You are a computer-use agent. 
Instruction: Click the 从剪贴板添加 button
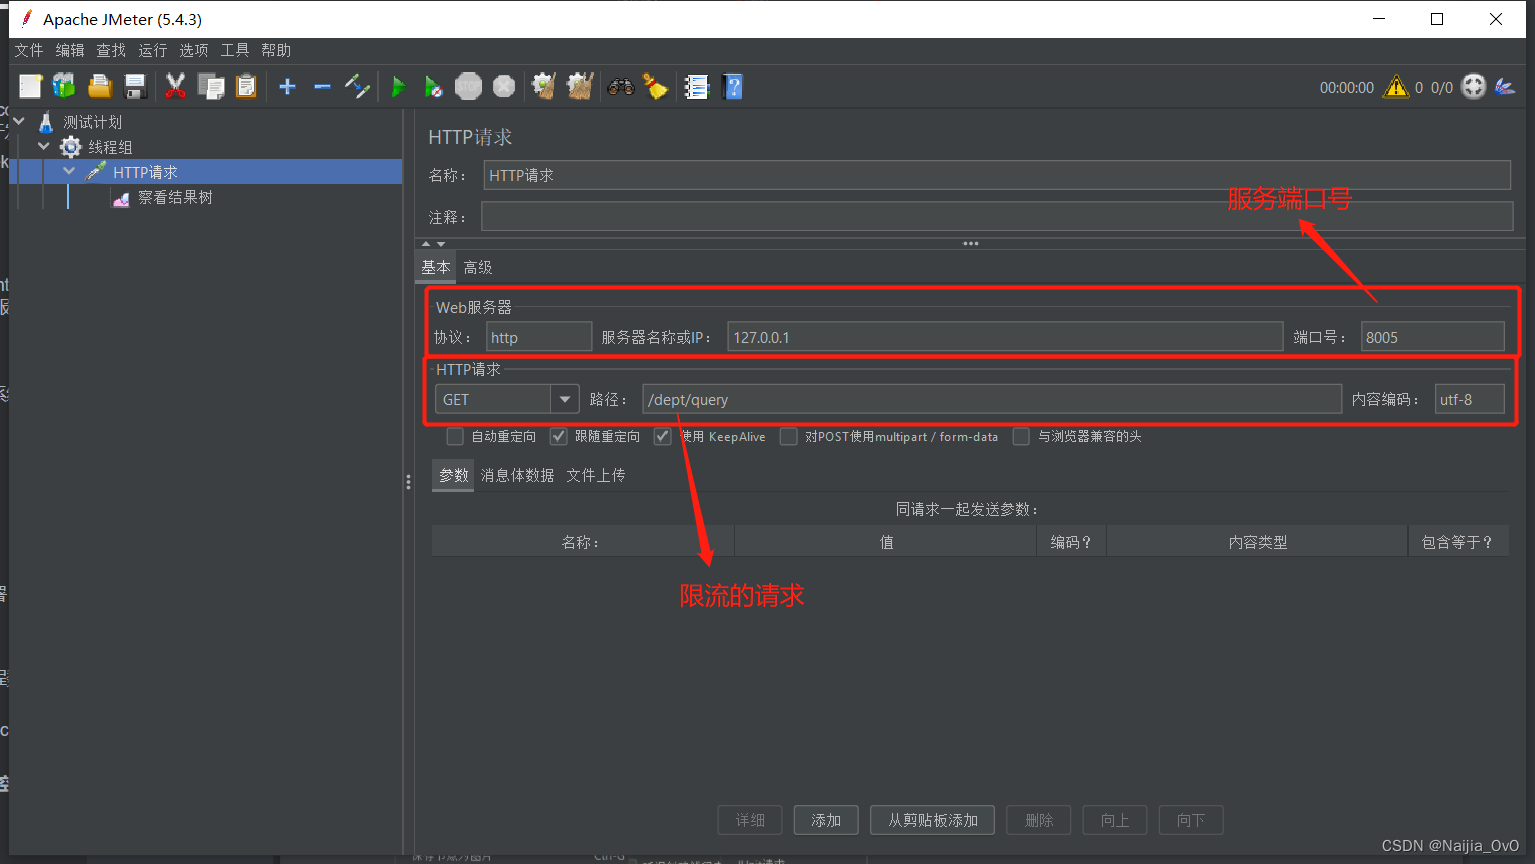coord(933,820)
